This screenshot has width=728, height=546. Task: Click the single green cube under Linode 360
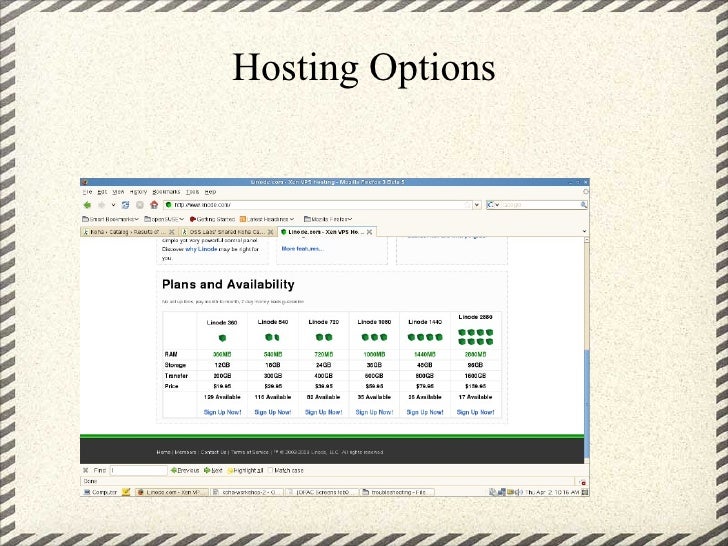[222, 338]
